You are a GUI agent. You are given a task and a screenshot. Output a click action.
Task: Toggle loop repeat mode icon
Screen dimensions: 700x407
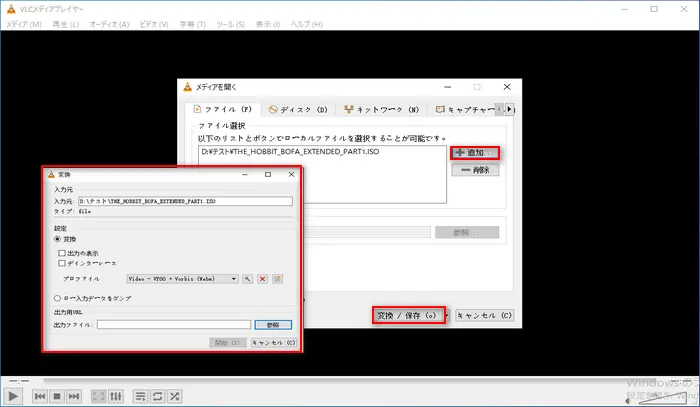[159, 396]
